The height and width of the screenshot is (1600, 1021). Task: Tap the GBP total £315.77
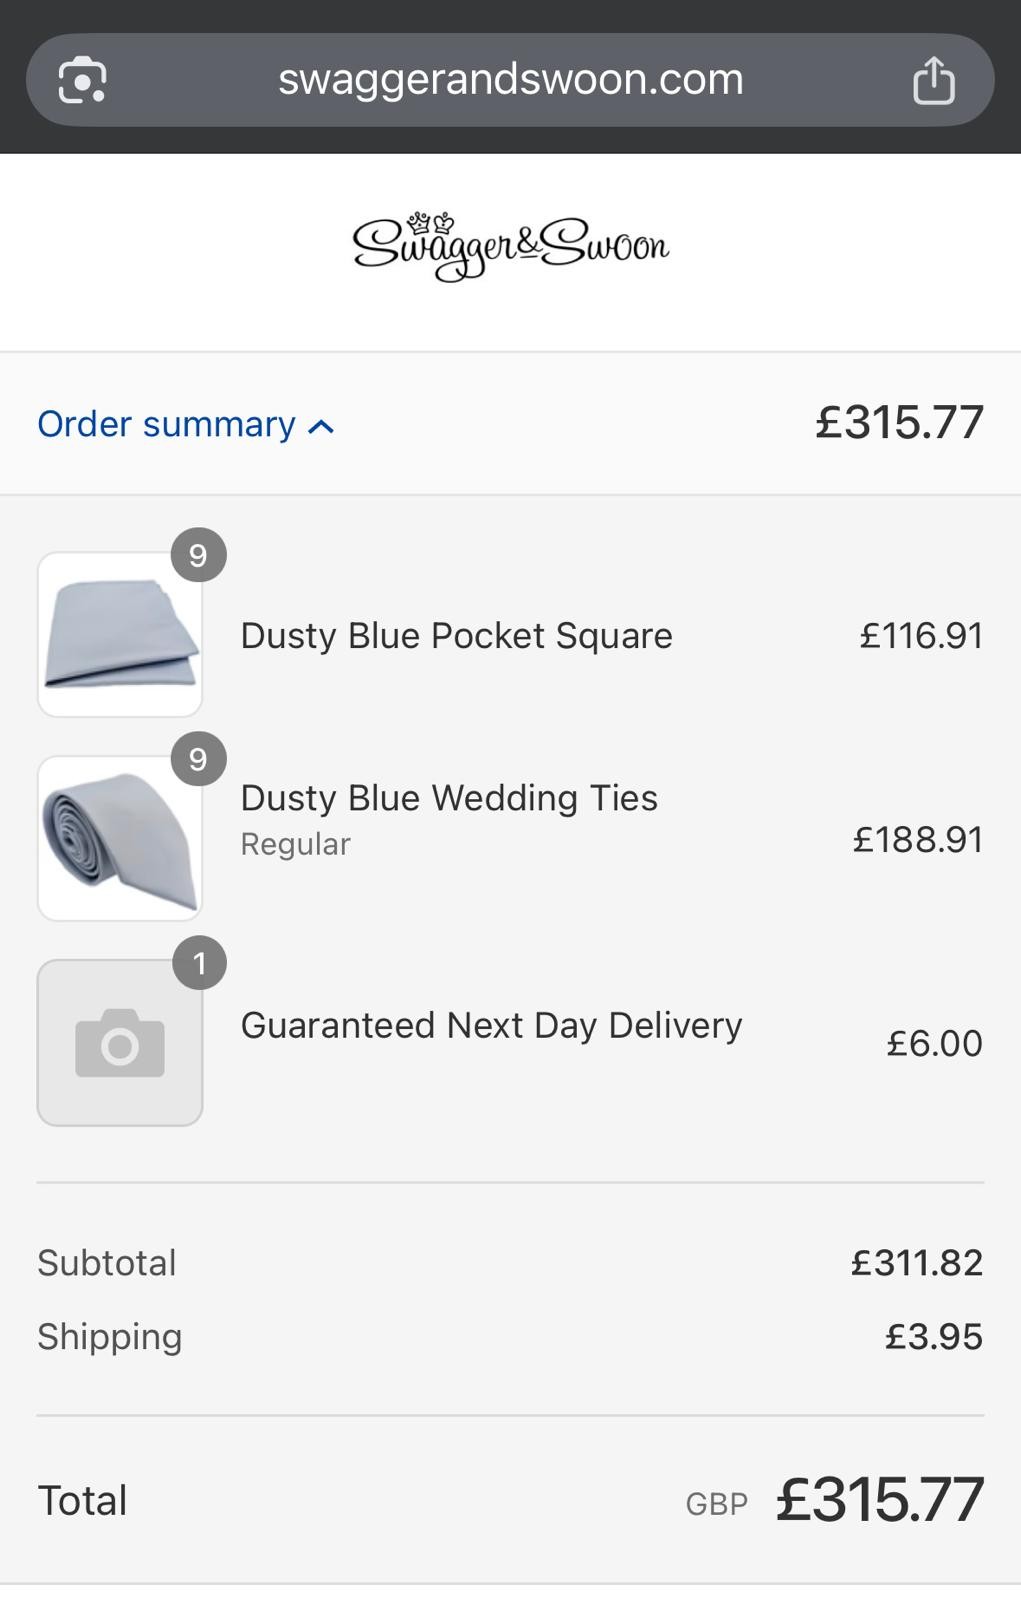click(x=879, y=1500)
